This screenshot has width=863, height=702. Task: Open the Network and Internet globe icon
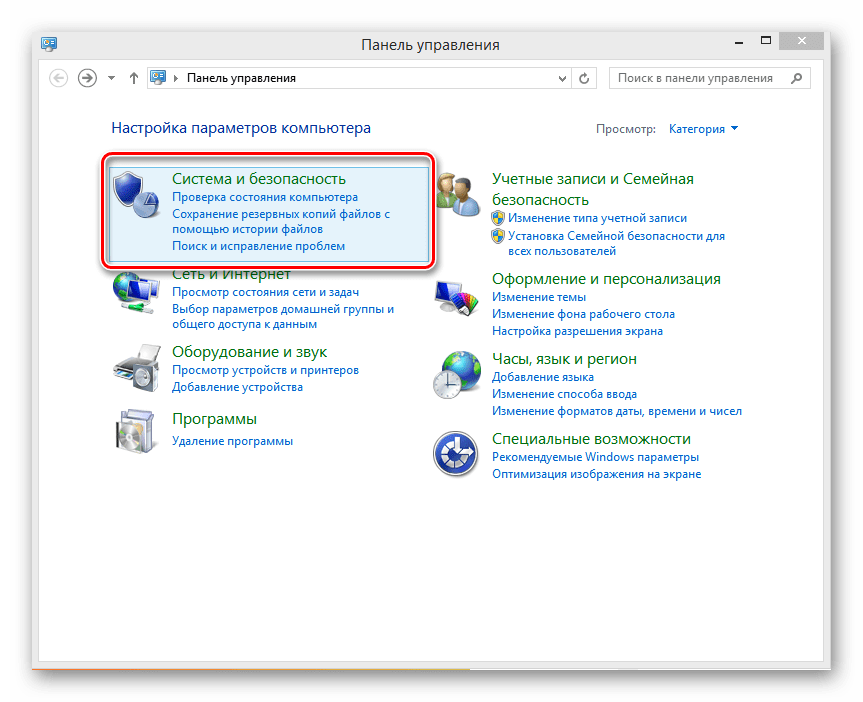(x=136, y=293)
